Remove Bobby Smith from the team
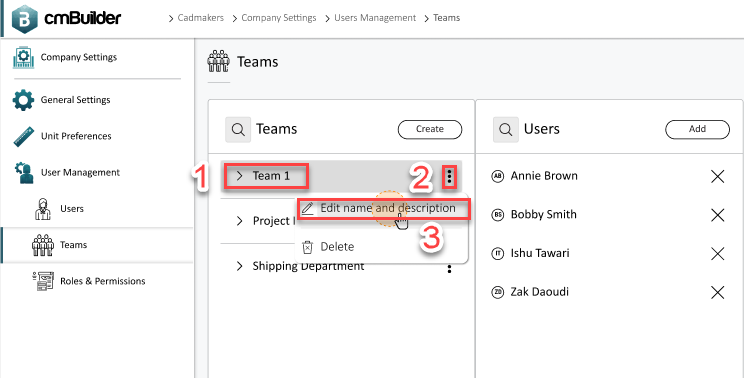This screenshot has height=378, width=744. [x=717, y=215]
